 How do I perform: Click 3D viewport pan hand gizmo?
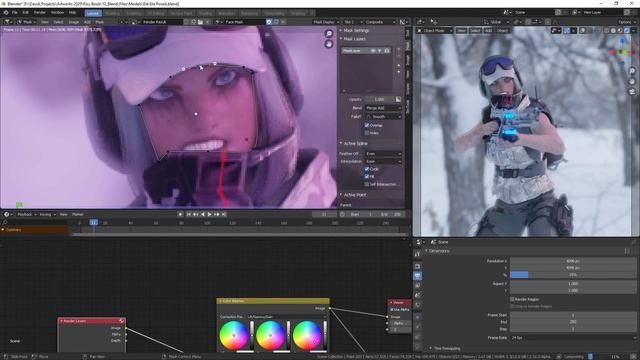632,81
